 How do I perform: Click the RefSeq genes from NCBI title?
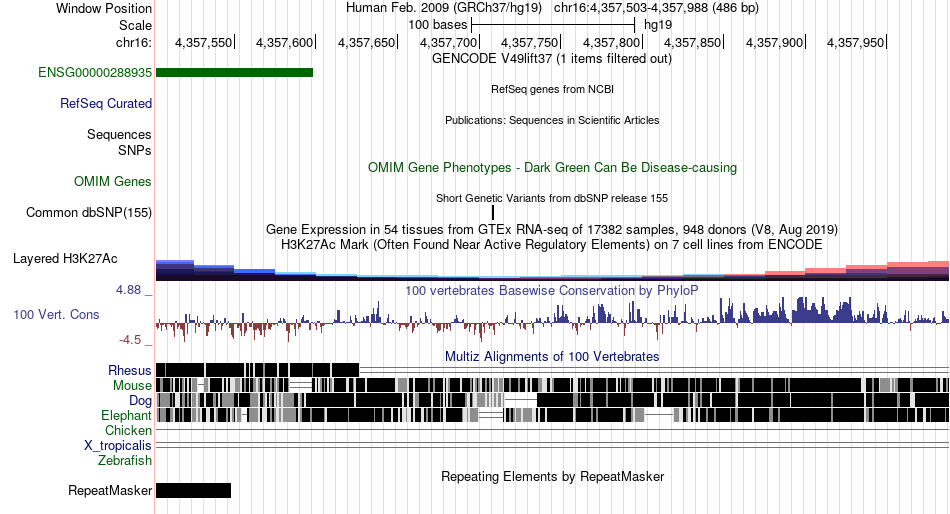pos(552,89)
